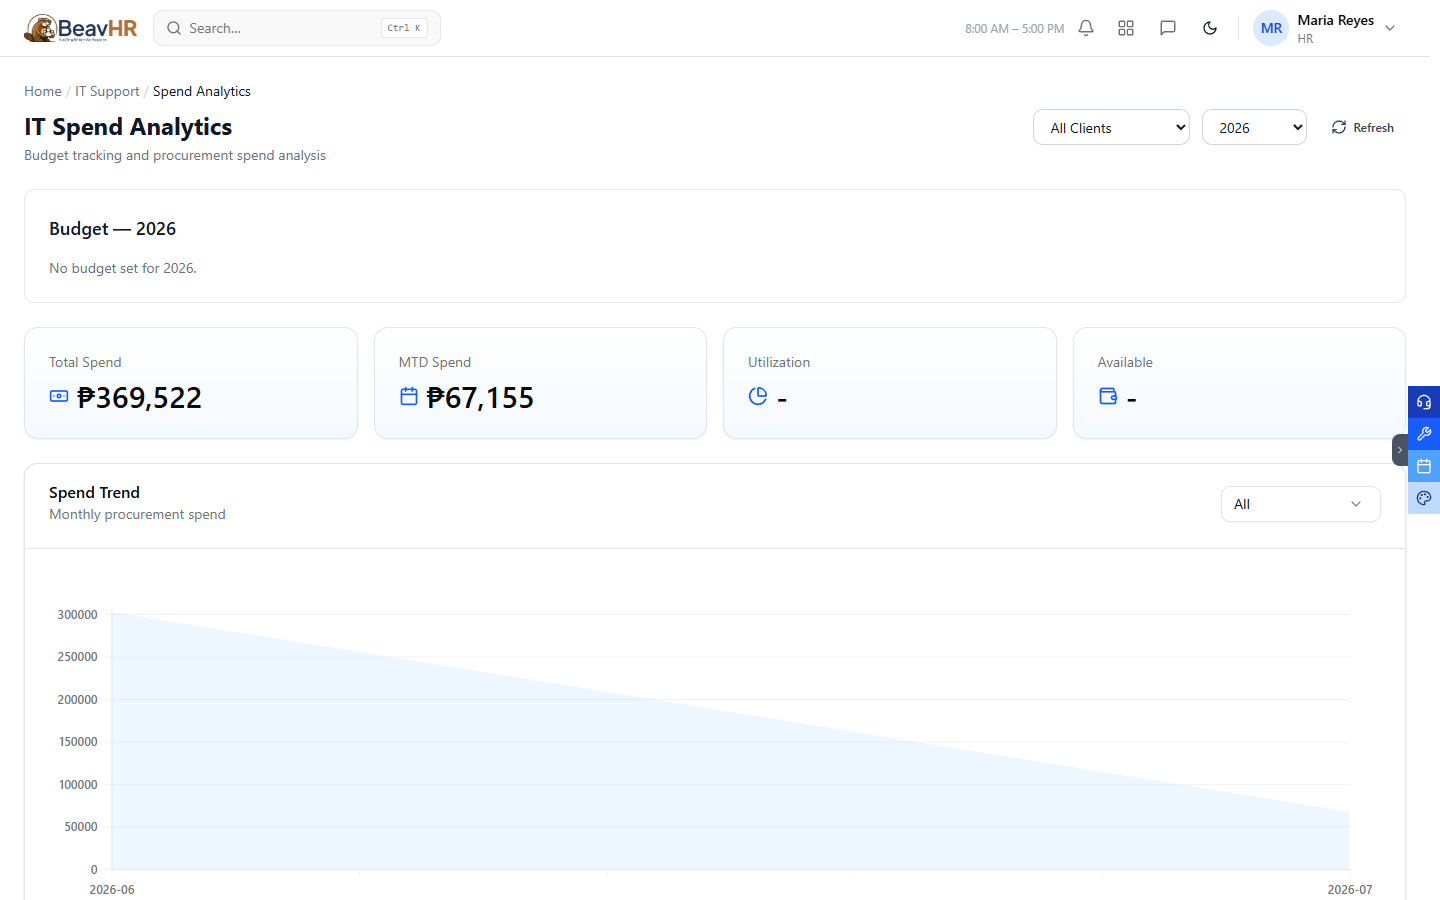Click the Ctrl K shortcut badge
The width and height of the screenshot is (1440, 900).
click(404, 28)
